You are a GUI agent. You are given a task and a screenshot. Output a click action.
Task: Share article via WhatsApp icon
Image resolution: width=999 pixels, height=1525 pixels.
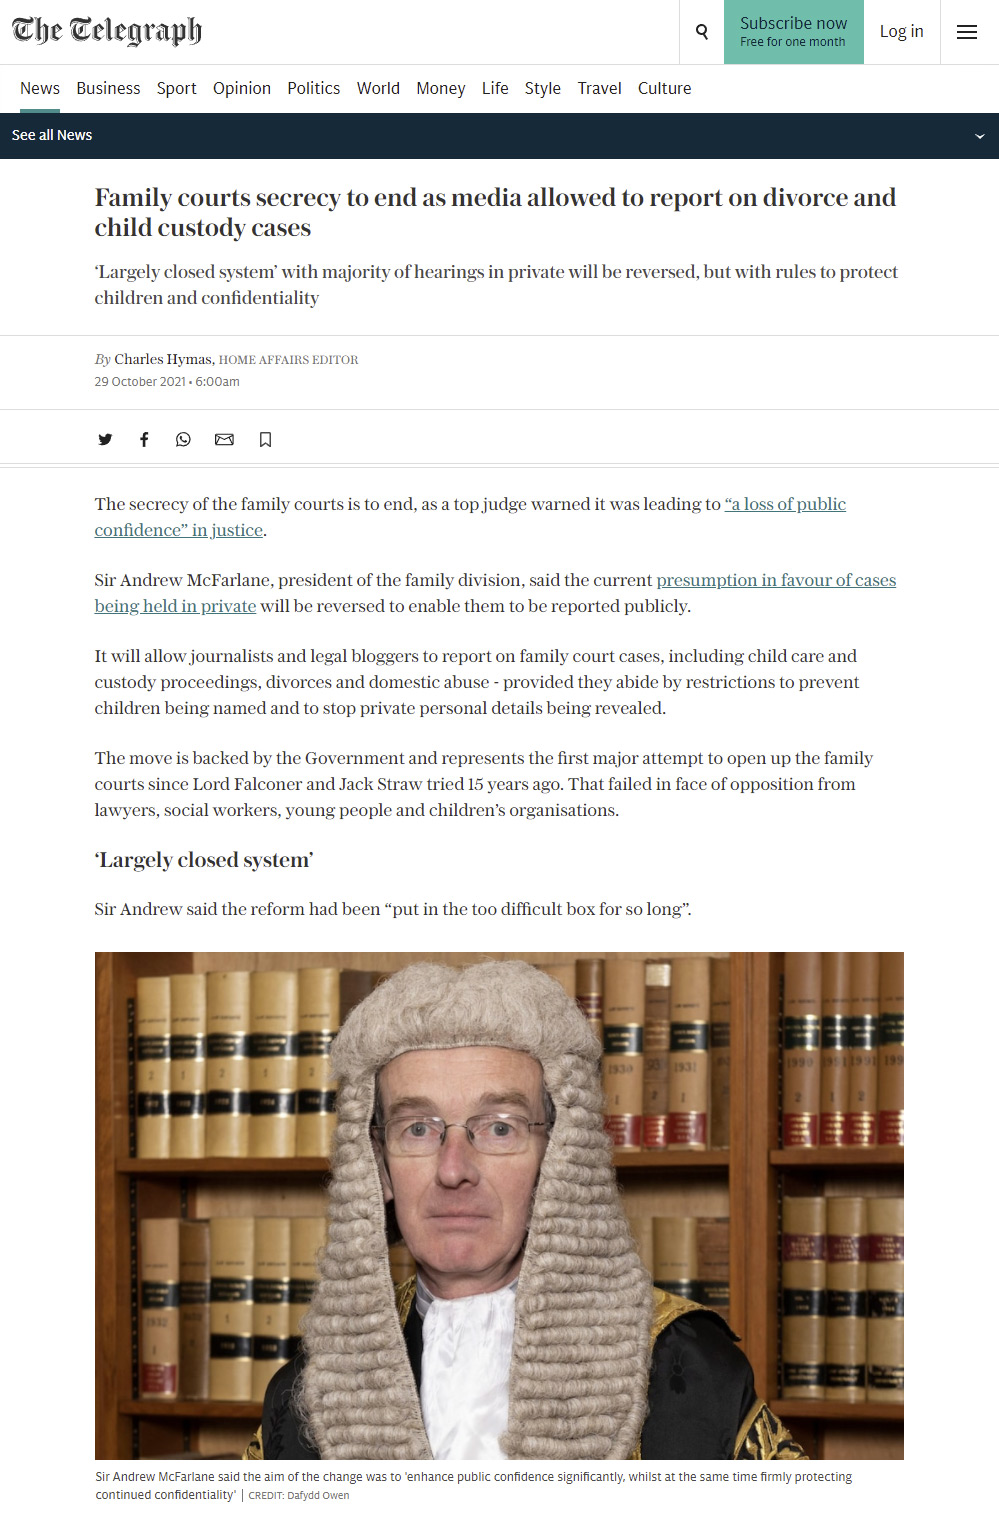tap(183, 440)
